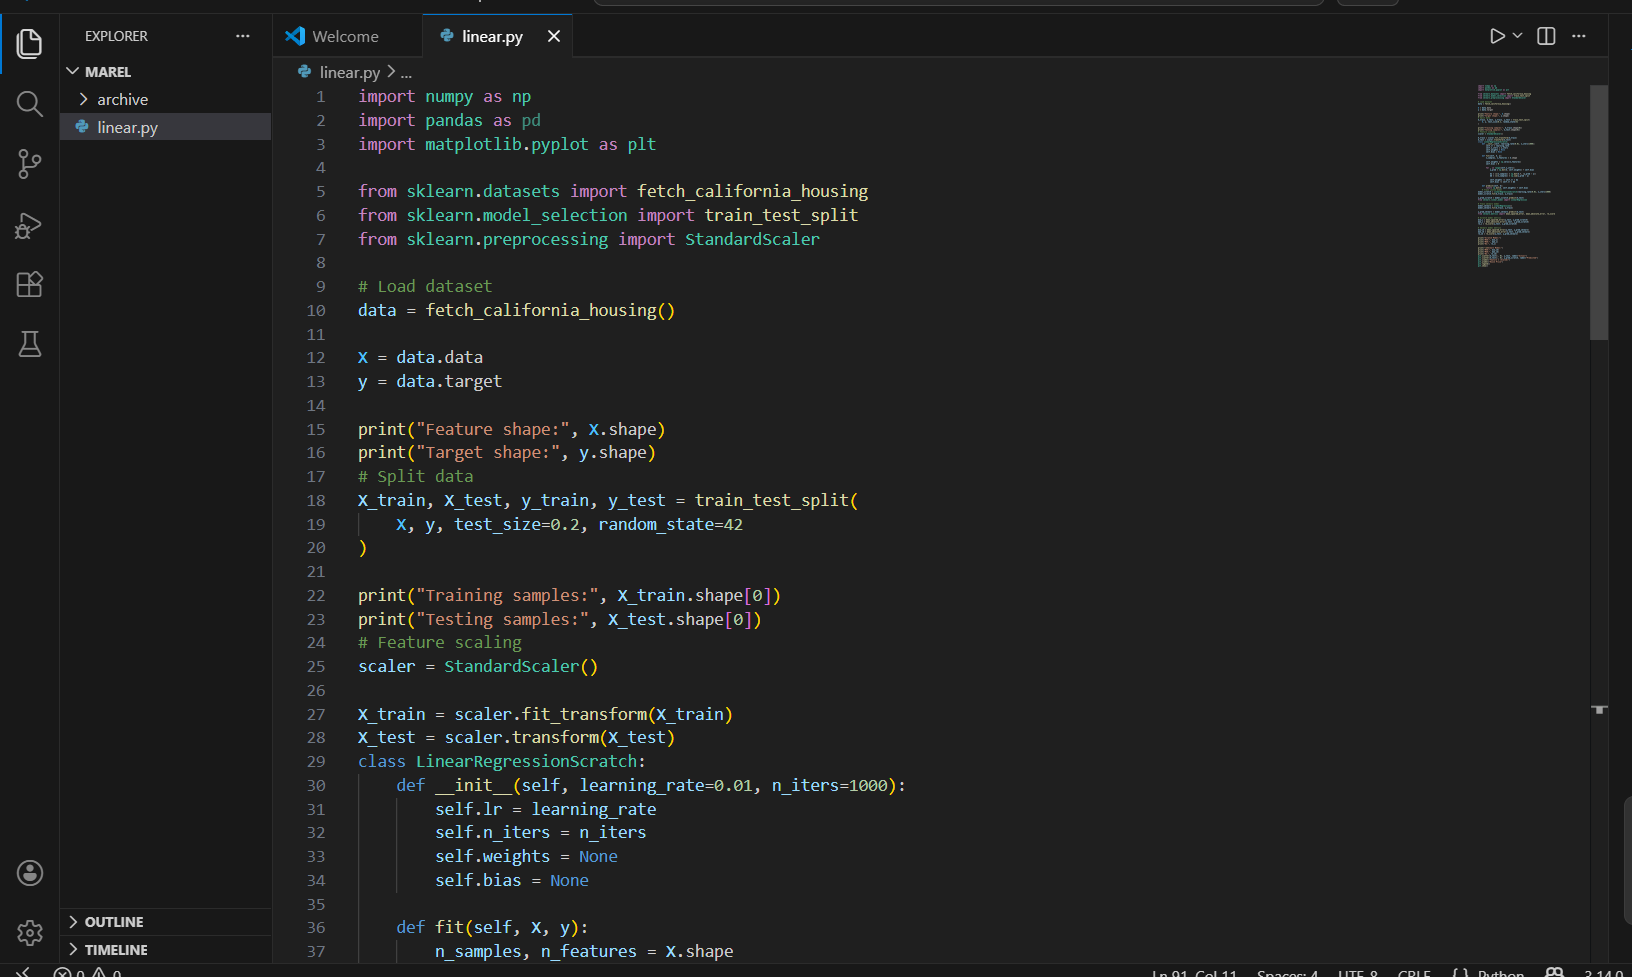1632x977 pixels.
Task: Select linear.py in the Explorer tree
Action: (165, 127)
